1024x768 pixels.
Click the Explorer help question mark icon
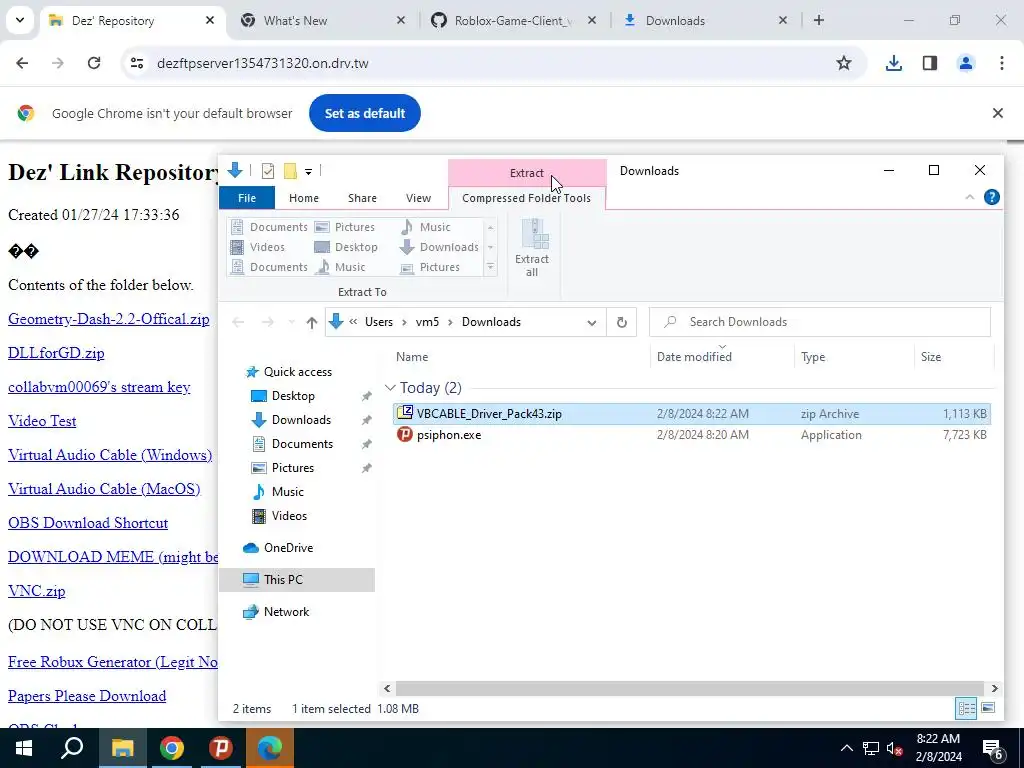point(991,197)
